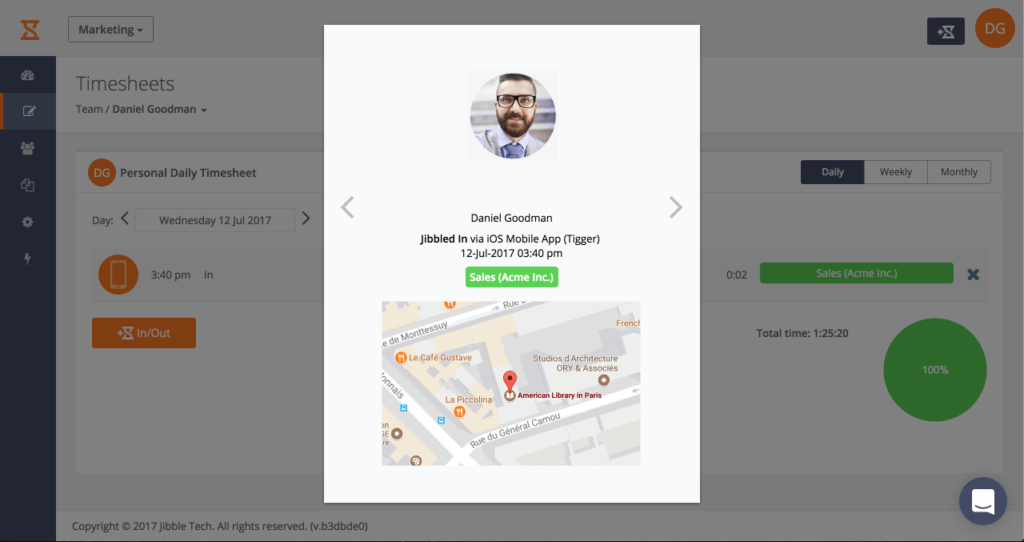
Task: Delete the 3:40 pm entry with X
Action: (x=973, y=274)
